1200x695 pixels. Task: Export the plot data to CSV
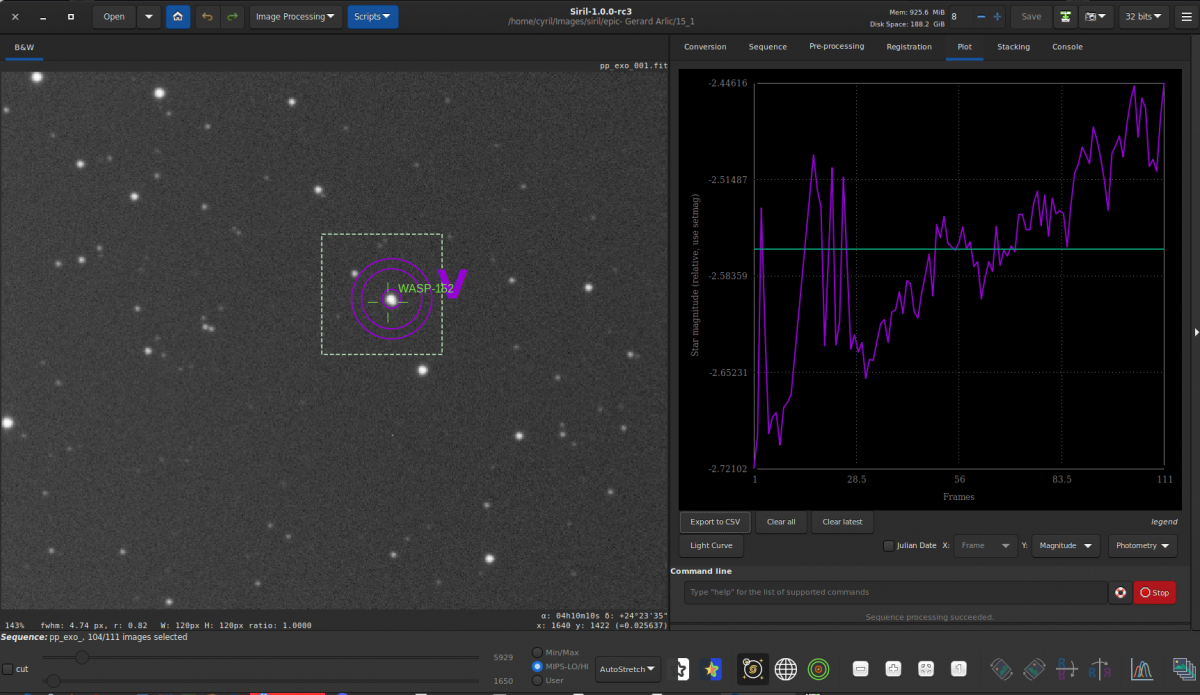pos(714,521)
